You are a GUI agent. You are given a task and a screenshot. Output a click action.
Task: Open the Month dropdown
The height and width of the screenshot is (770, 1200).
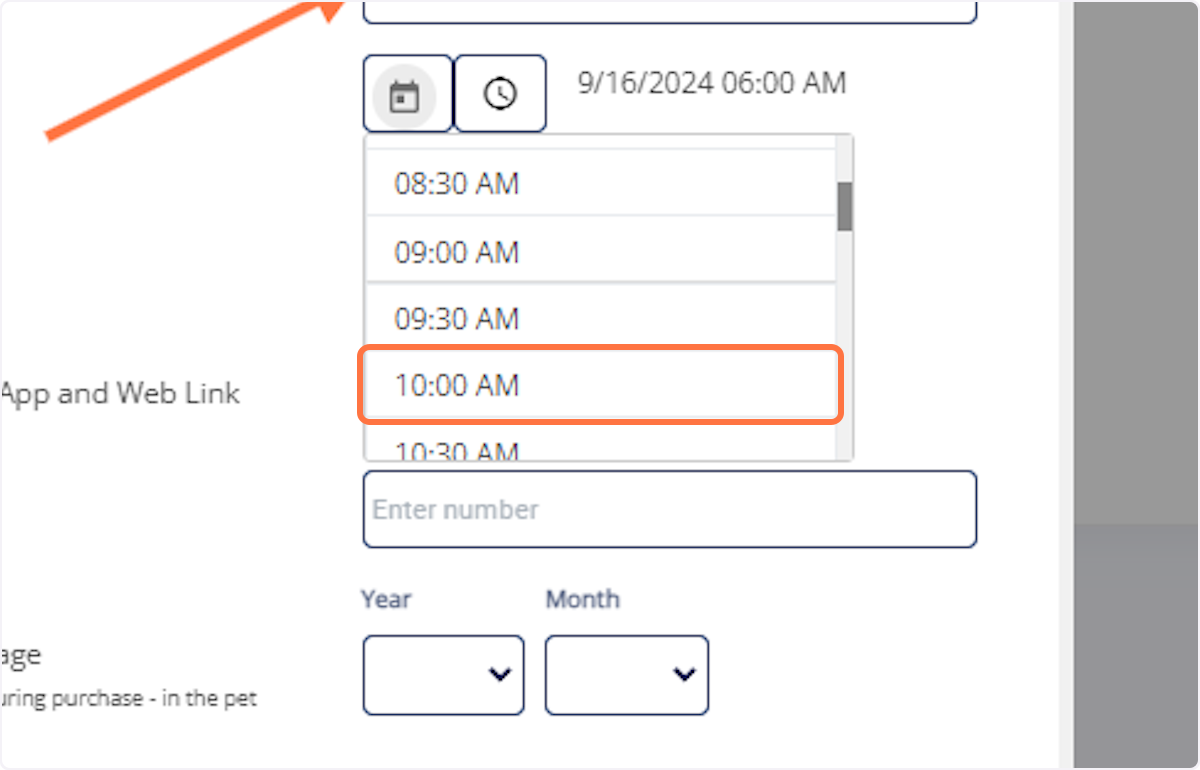(626, 675)
